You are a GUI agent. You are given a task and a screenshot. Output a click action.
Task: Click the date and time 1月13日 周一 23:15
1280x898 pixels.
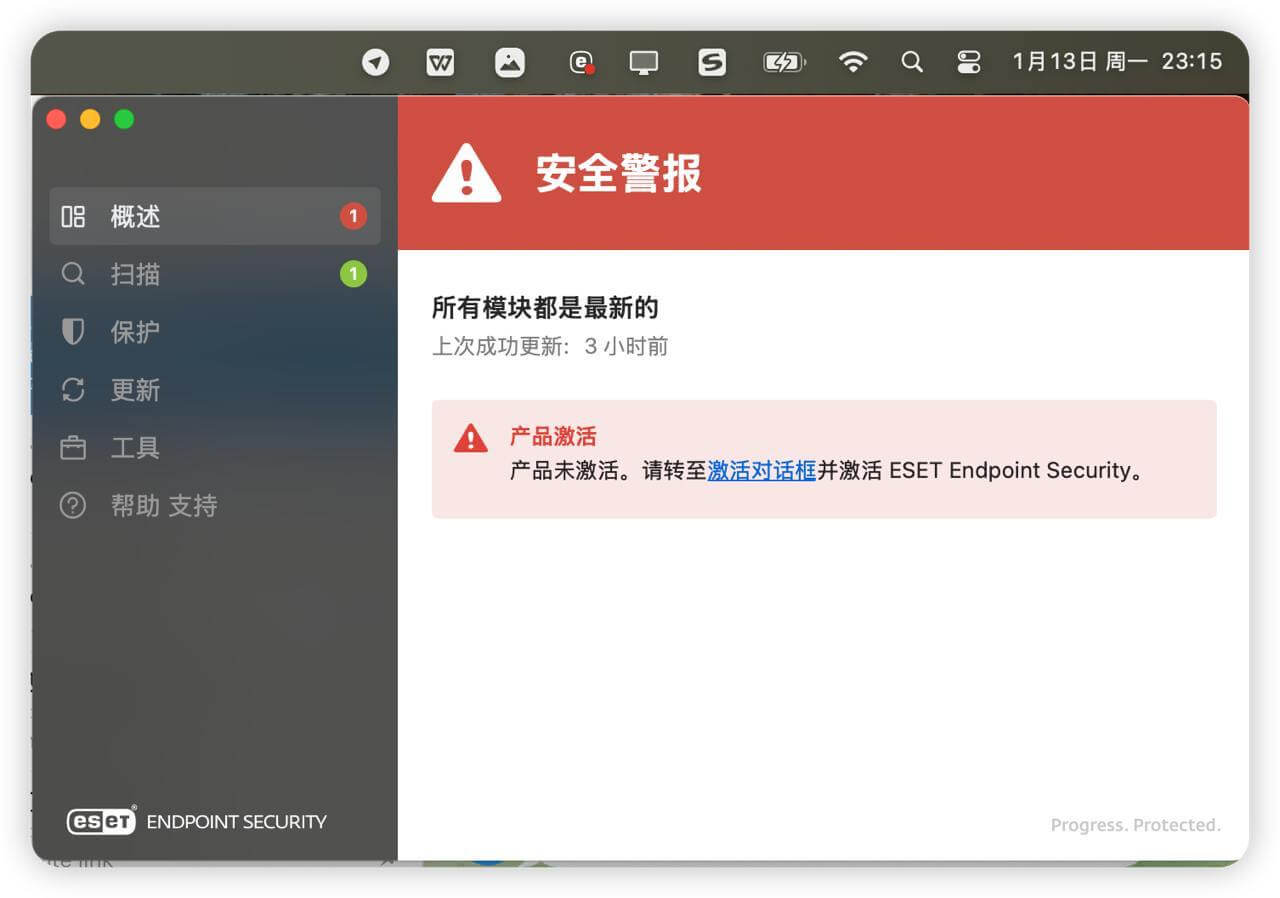tap(1117, 61)
